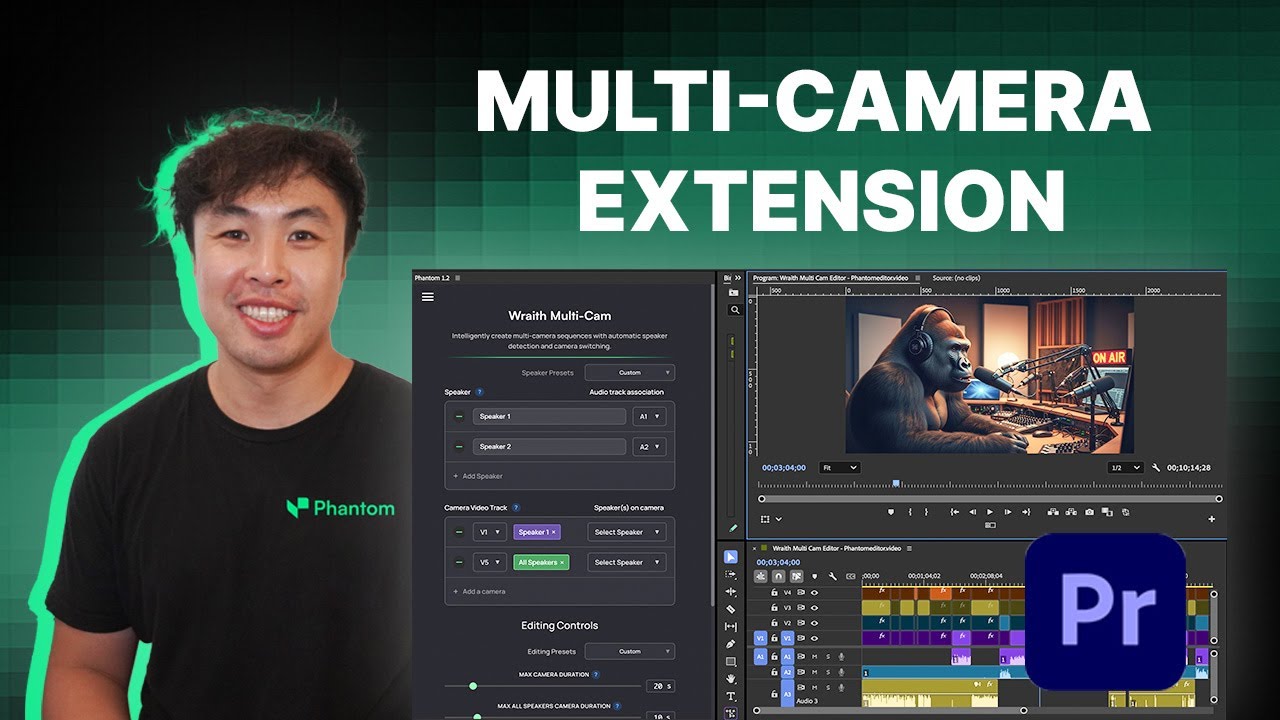Adjust the Max Camera Duration slider handle
Screen dimensions: 1280x720
[x=473, y=686]
